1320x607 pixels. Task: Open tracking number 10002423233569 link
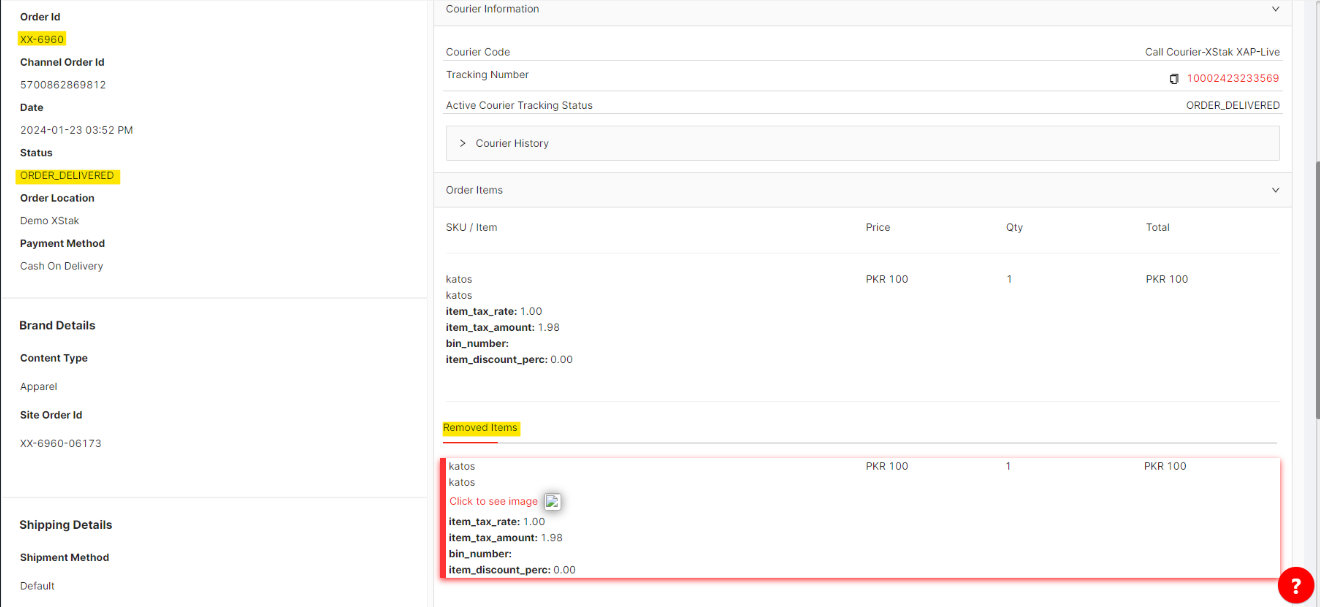pos(1232,79)
